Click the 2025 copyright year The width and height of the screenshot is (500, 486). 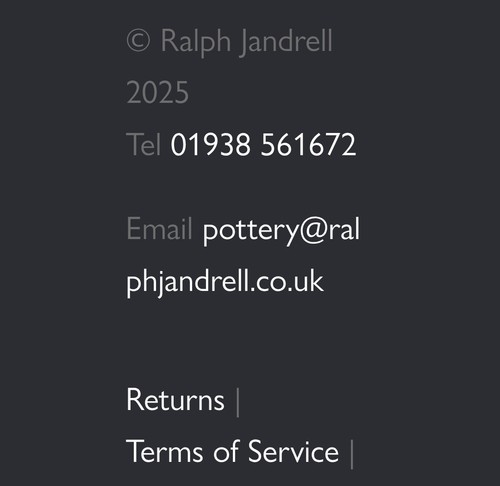pyautogui.click(x=158, y=93)
